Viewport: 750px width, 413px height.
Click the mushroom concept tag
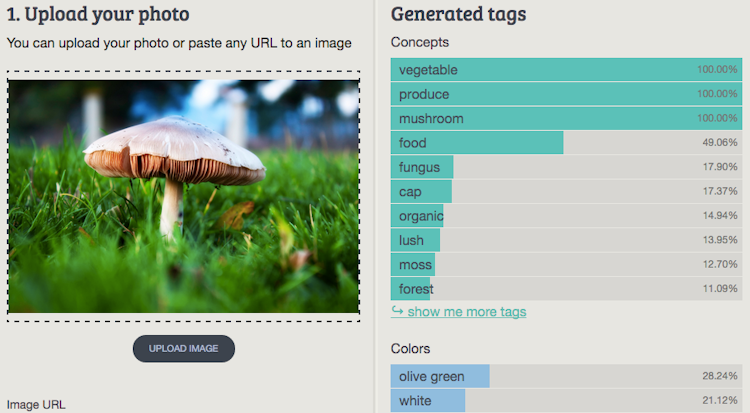click(x=566, y=119)
